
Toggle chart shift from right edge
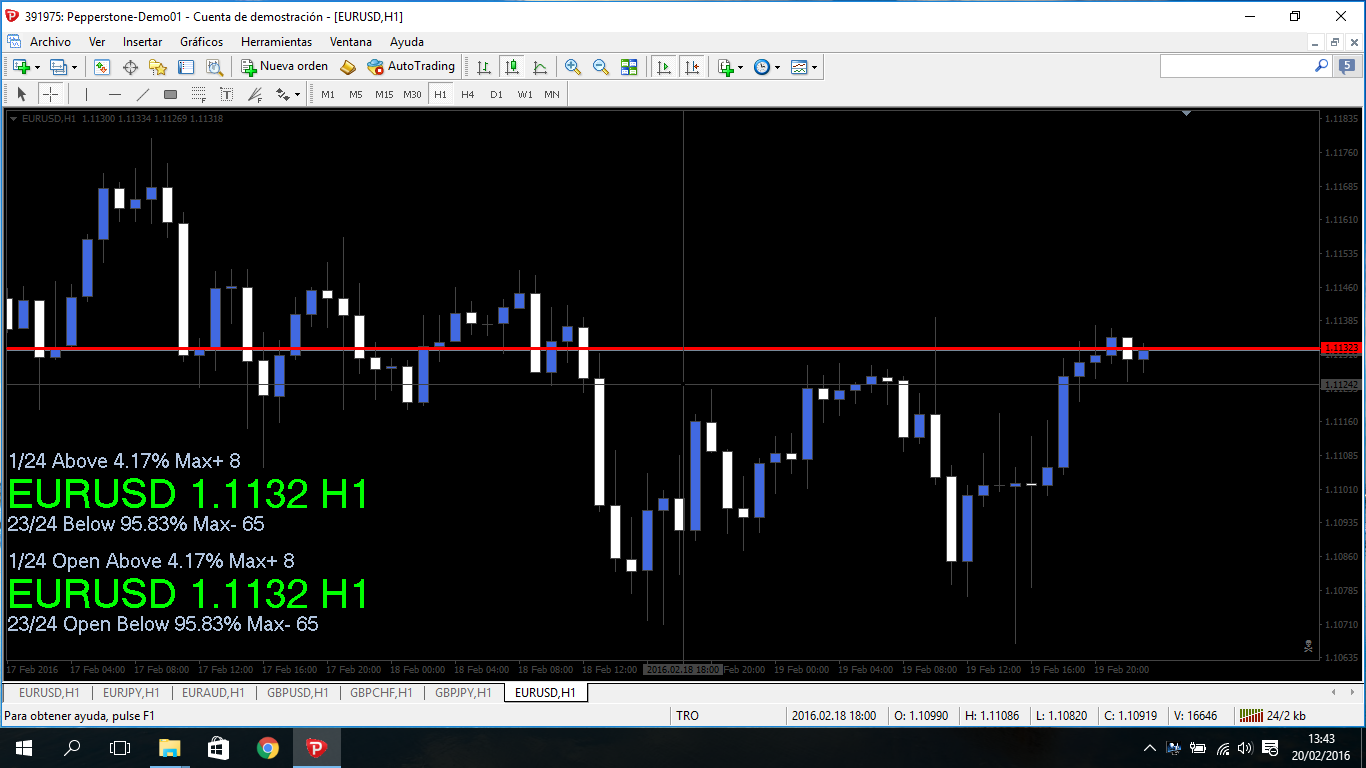(x=691, y=67)
